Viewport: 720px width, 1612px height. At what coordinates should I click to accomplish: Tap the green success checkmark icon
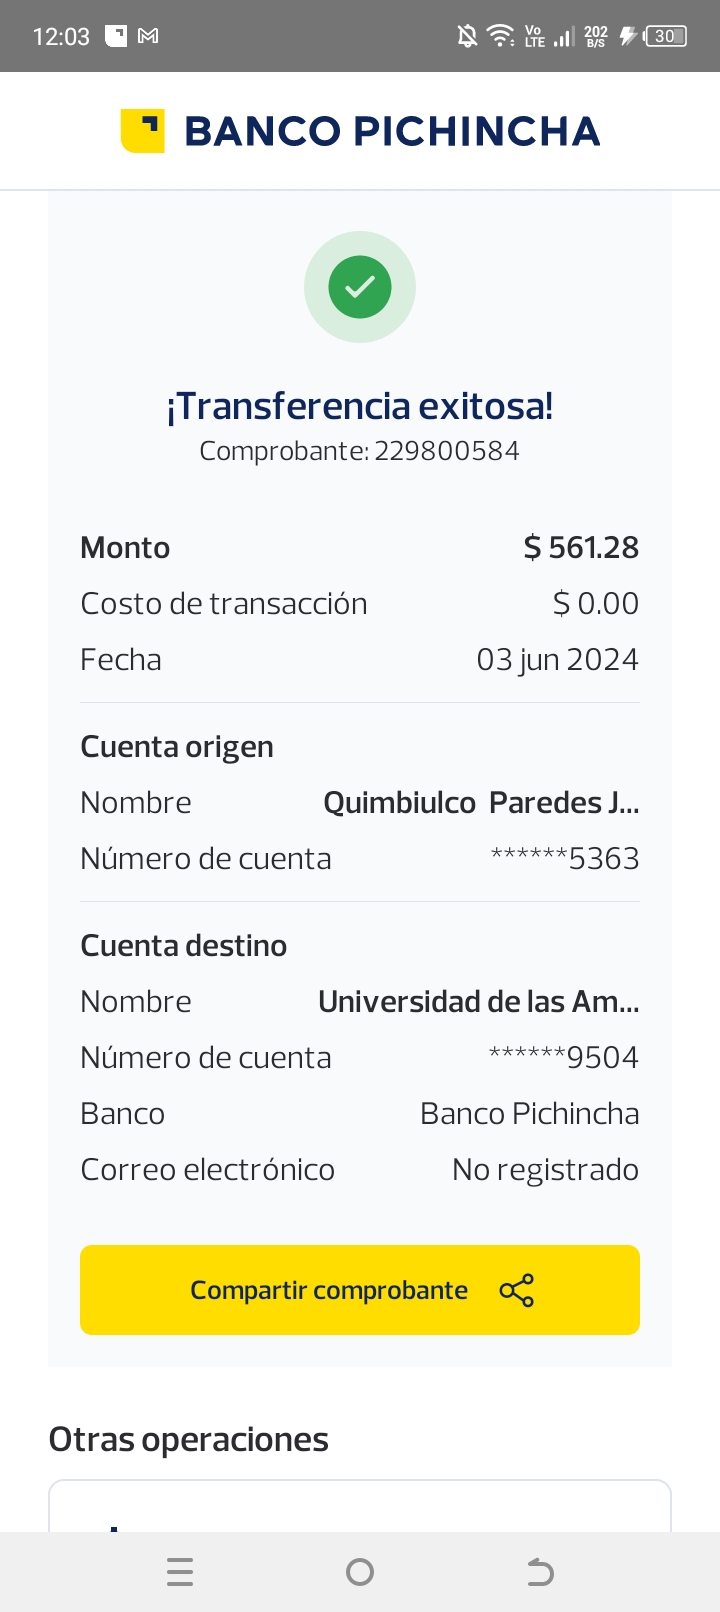360,287
